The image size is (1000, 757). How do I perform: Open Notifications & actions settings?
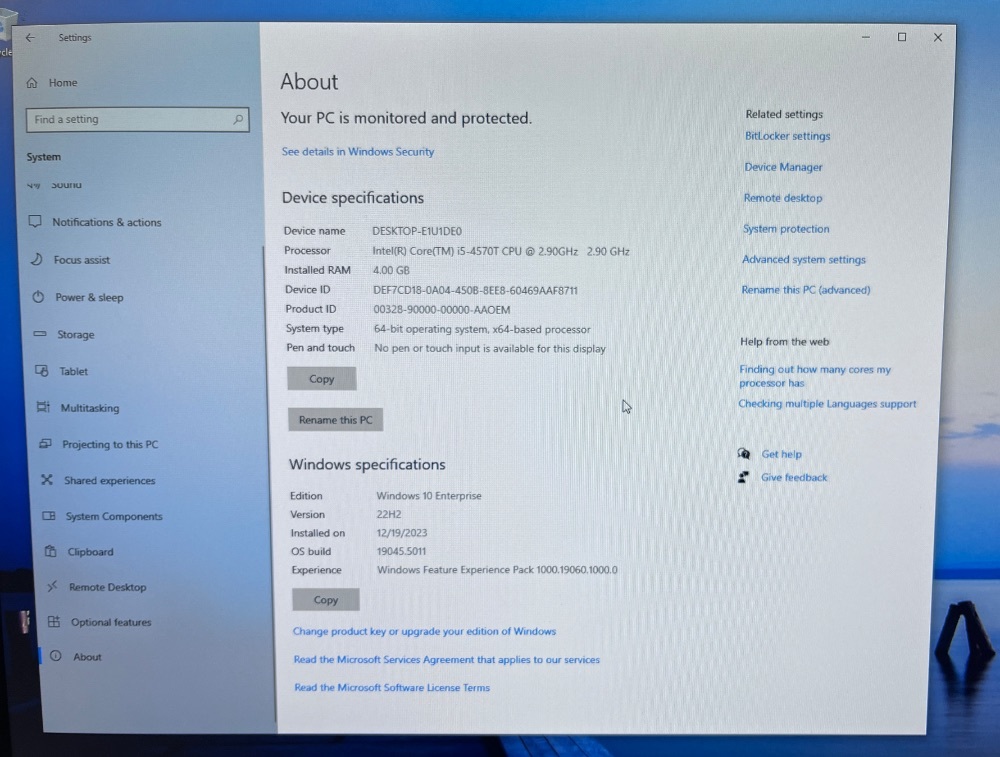coord(106,222)
